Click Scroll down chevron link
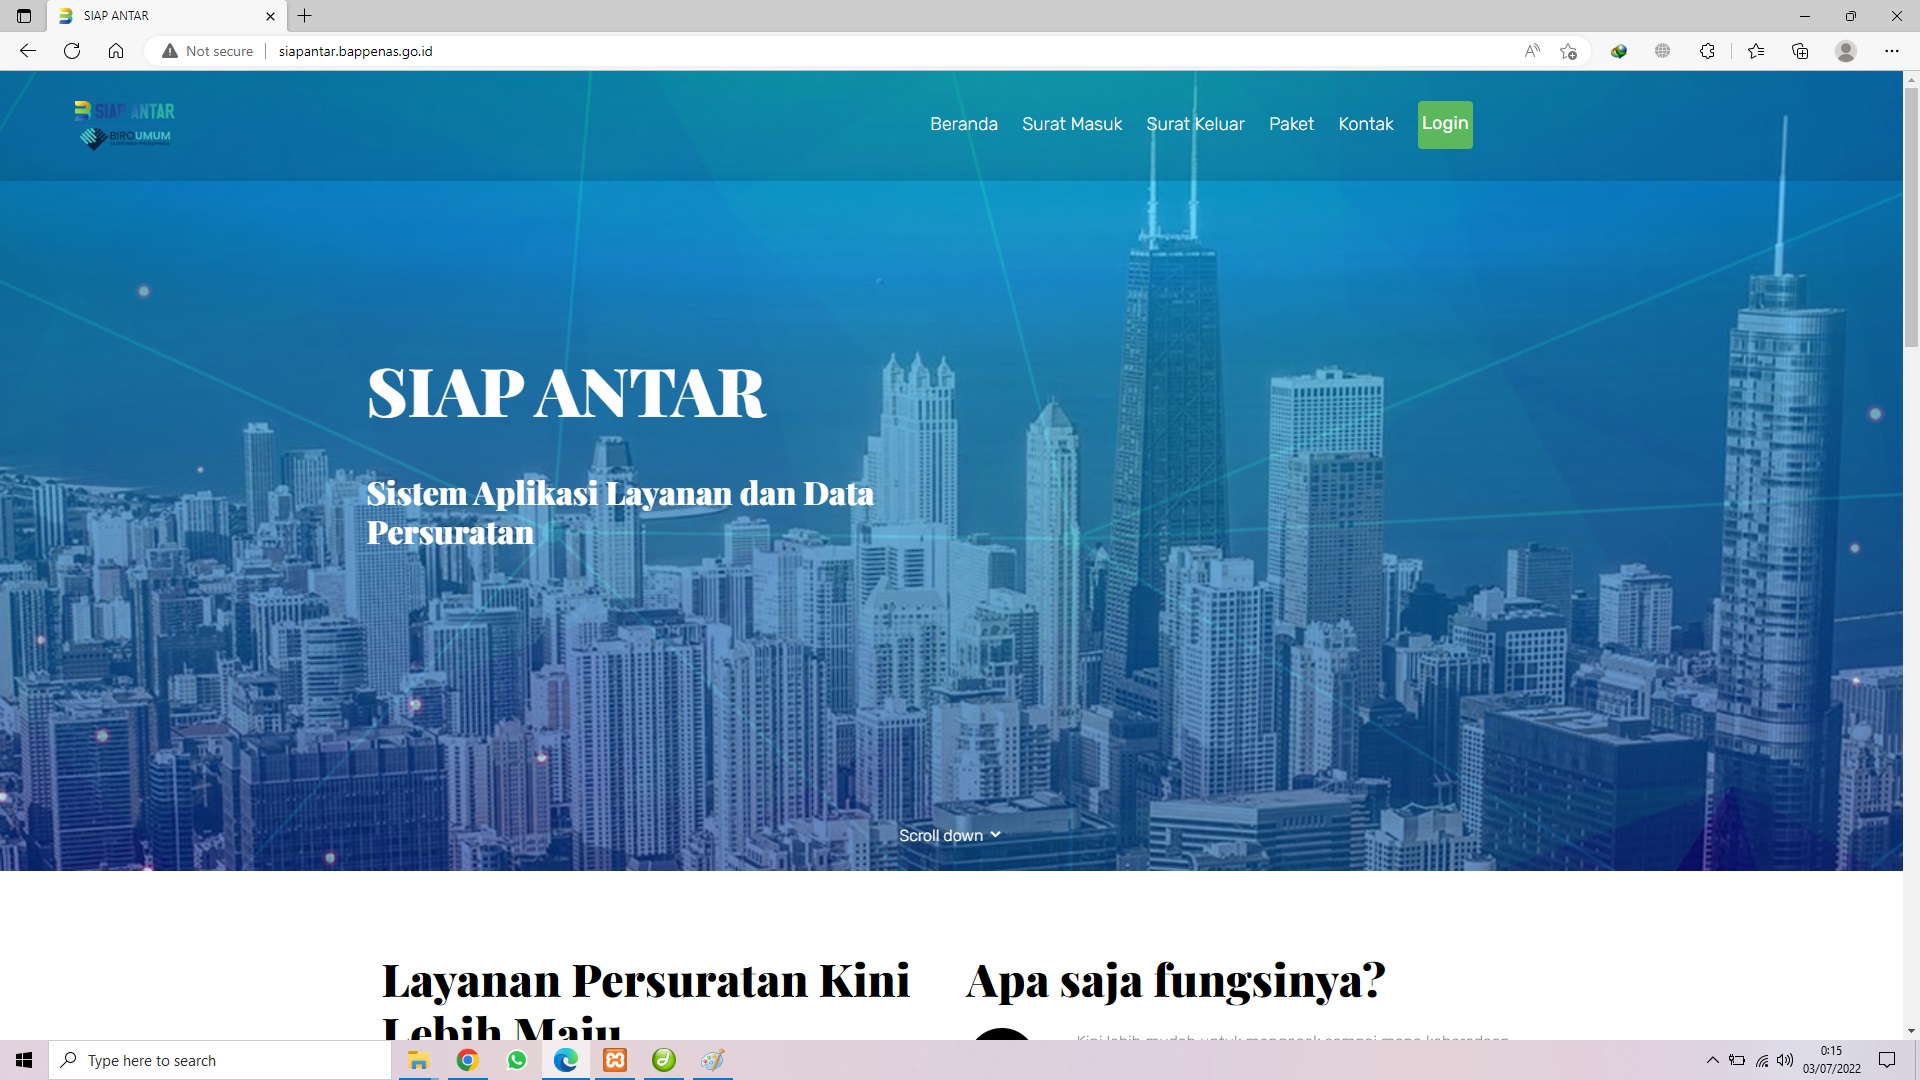1920x1080 pixels. [949, 835]
